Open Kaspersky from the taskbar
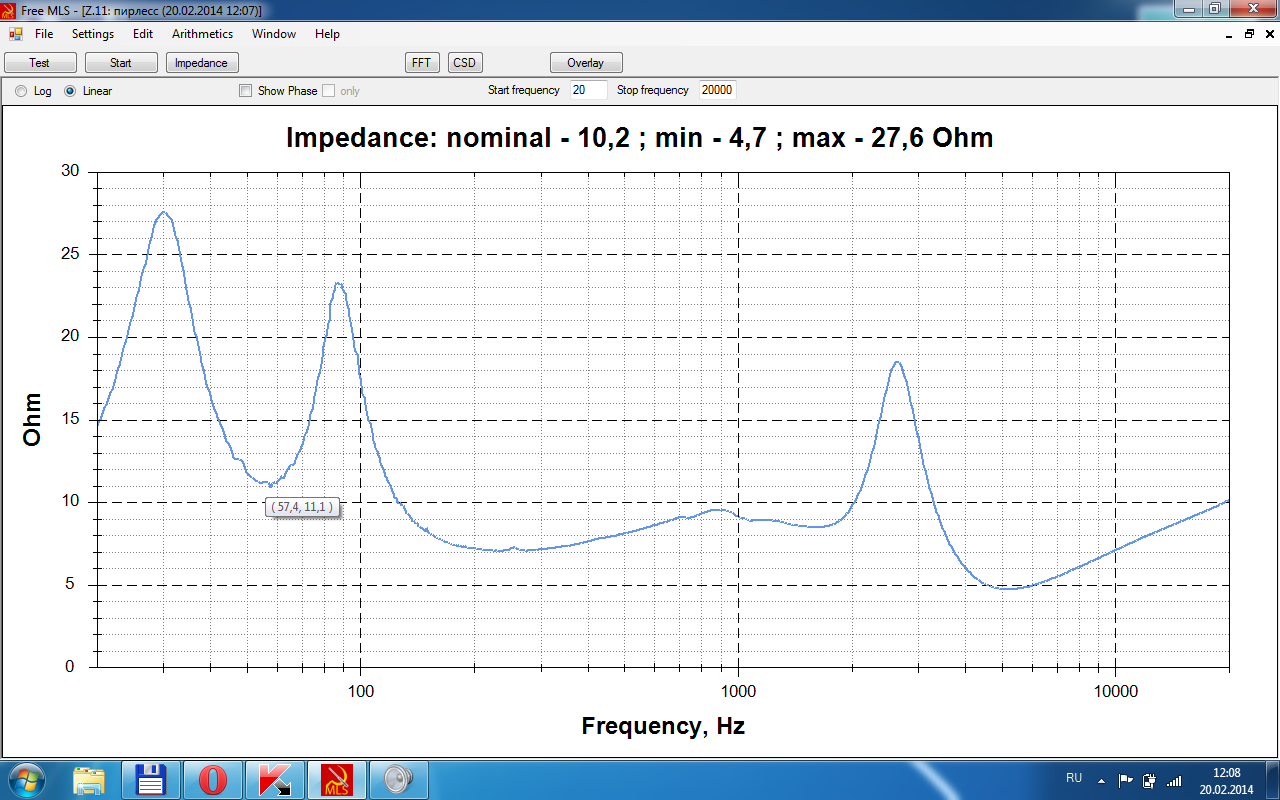This screenshot has height=800, width=1280. (275, 780)
